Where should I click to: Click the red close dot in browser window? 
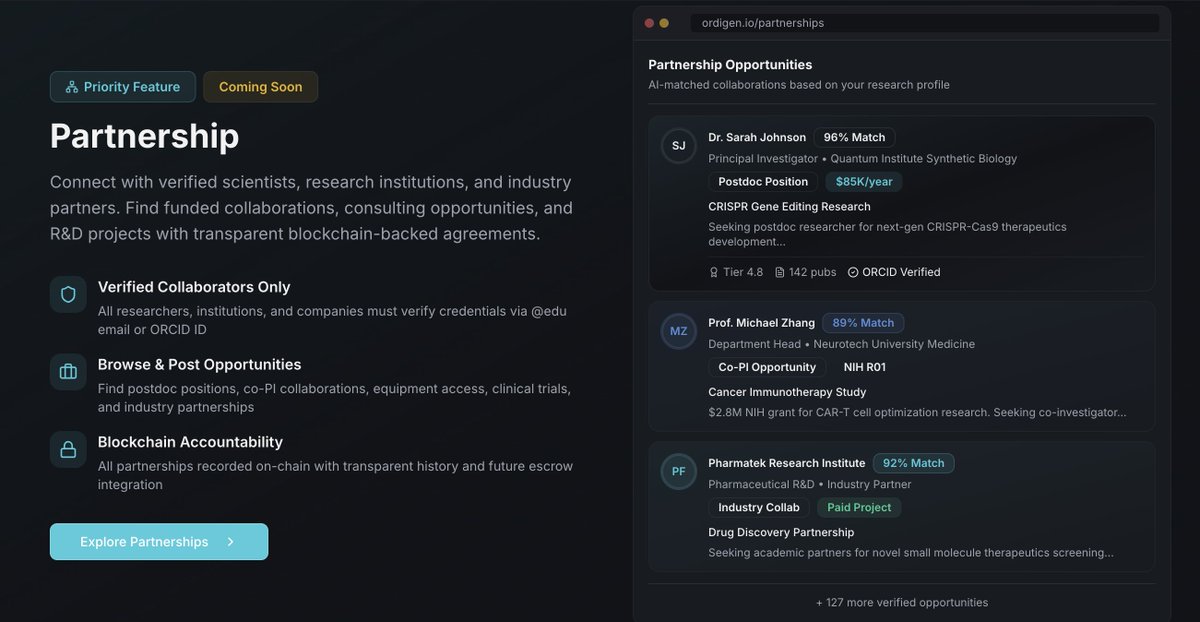[x=649, y=23]
